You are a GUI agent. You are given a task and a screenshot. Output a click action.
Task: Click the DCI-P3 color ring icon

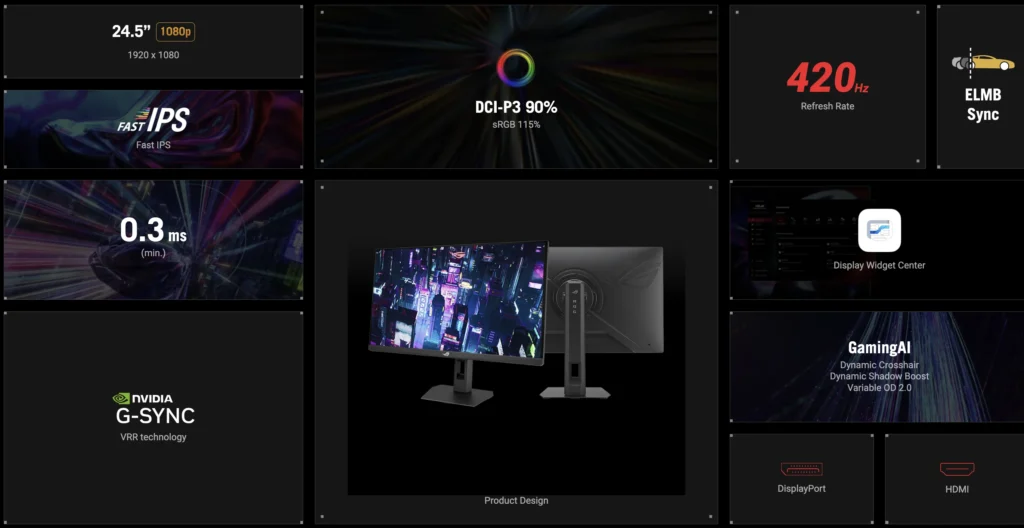click(x=516, y=68)
